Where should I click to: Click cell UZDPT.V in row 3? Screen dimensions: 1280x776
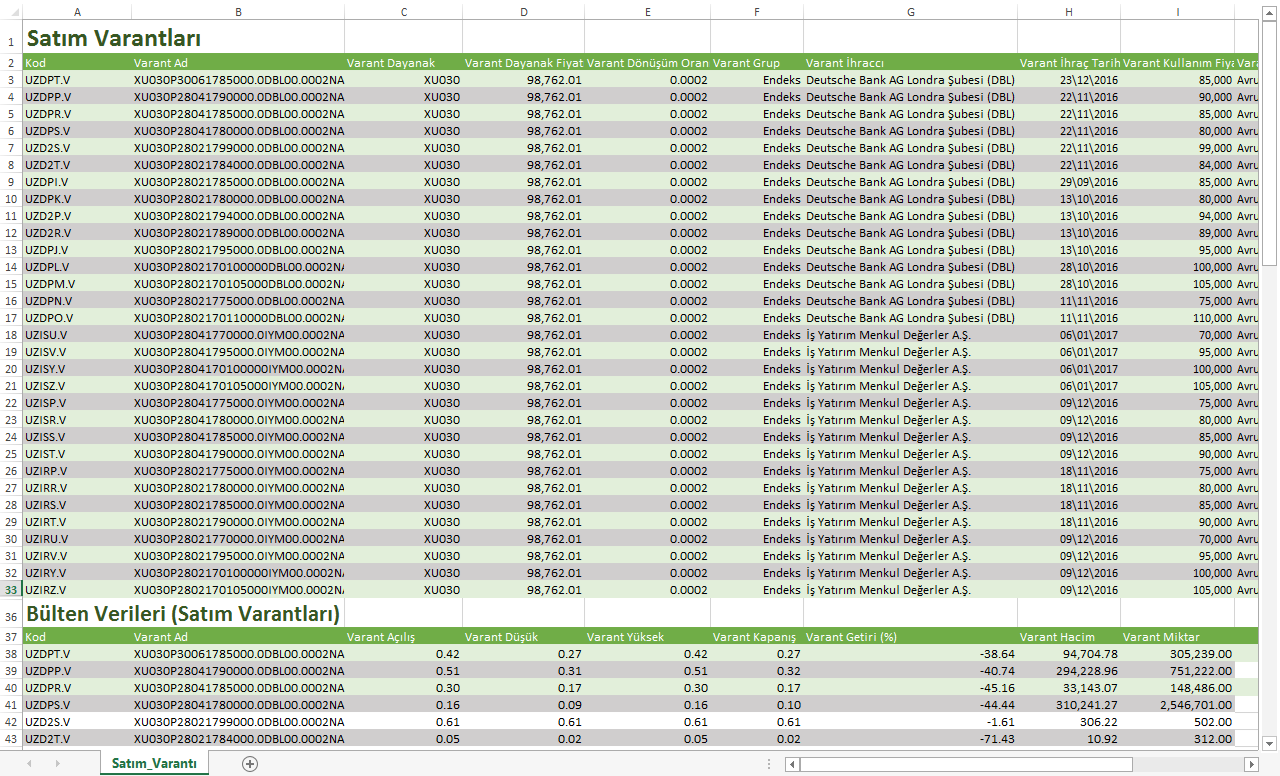77,79
